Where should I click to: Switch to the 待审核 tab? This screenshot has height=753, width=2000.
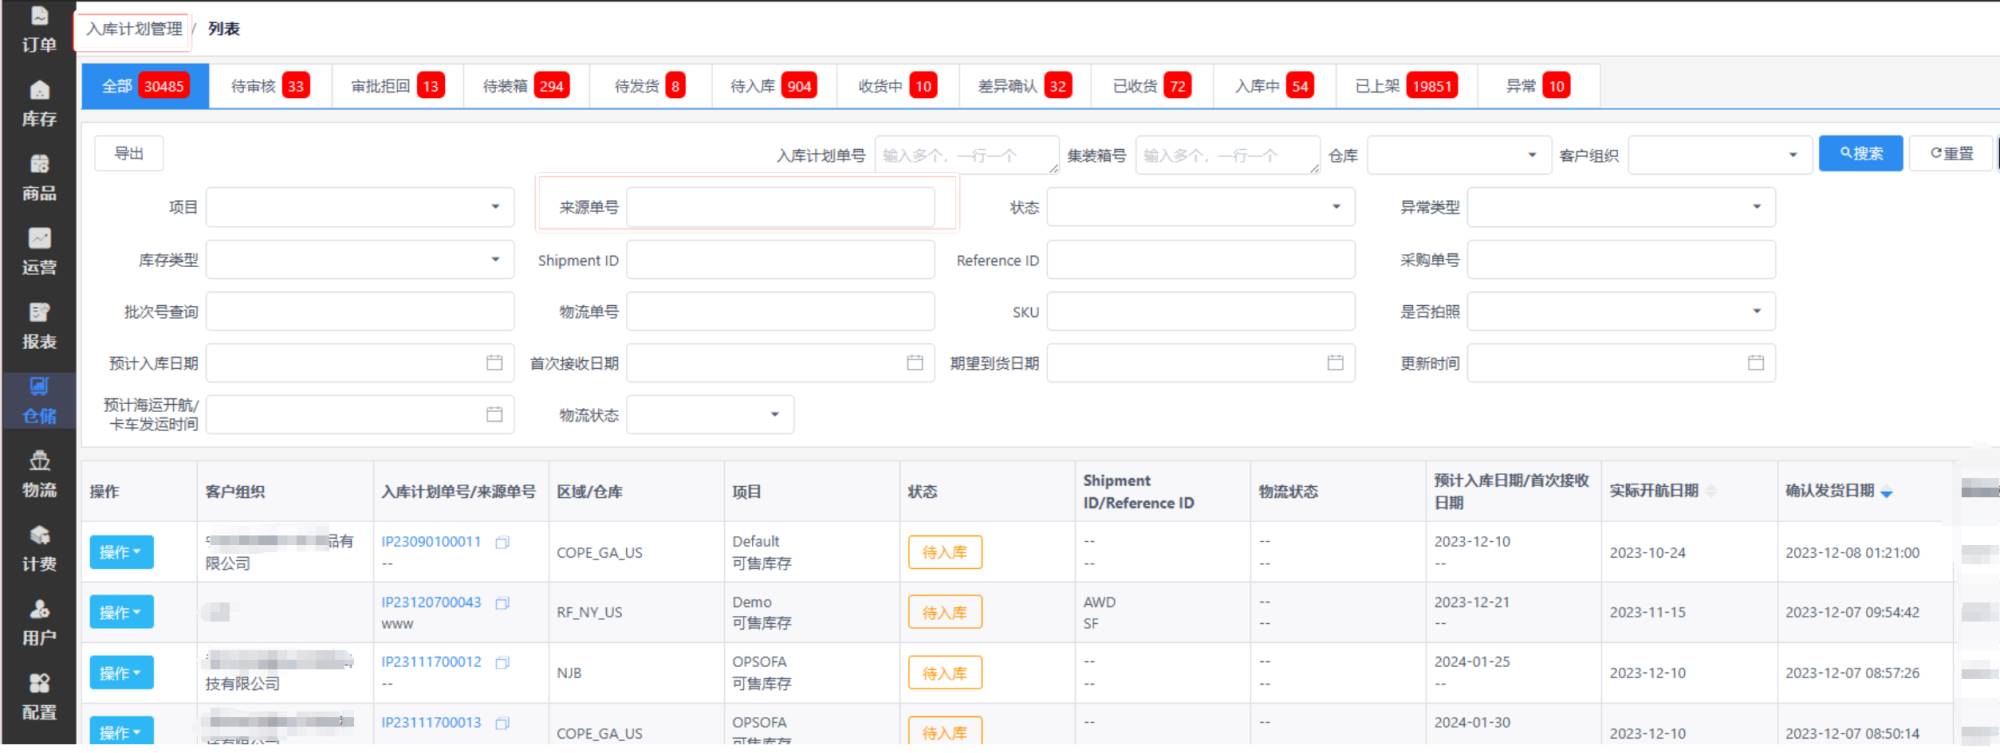click(269, 86)
